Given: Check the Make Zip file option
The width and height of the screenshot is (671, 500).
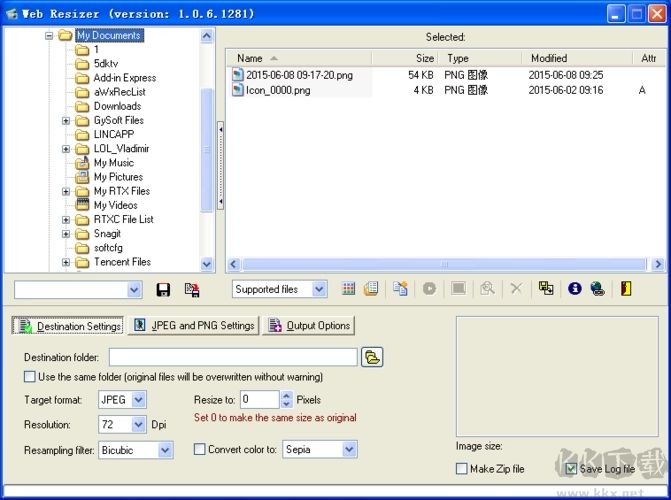Looking at the screenshot, I should pos(461,469).
